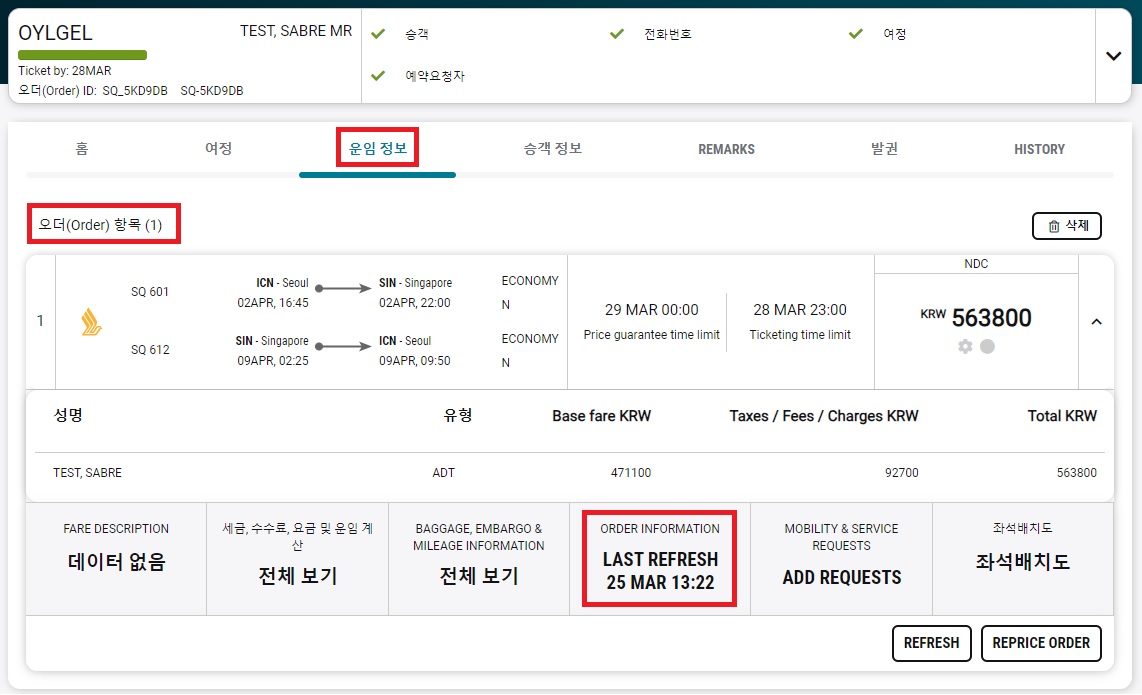
Task: Open the HISTORY tab
Action: [1039, 149]
